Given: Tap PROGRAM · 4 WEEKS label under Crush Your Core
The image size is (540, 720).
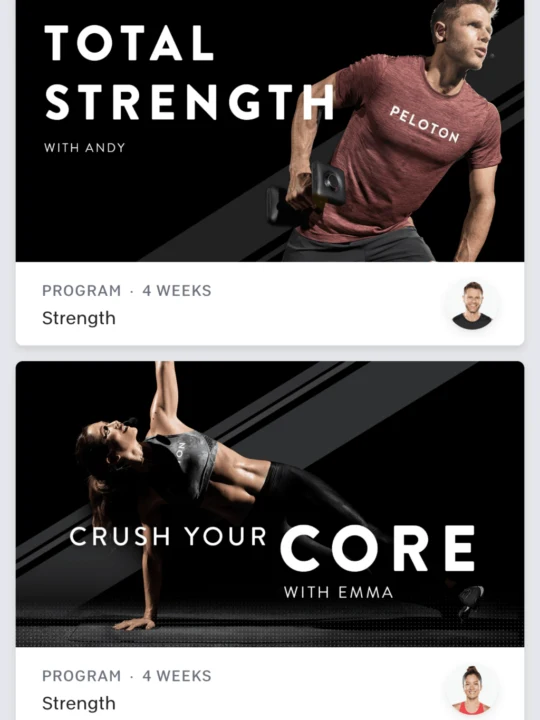Looking at the screenshot, I should [127, 676].
